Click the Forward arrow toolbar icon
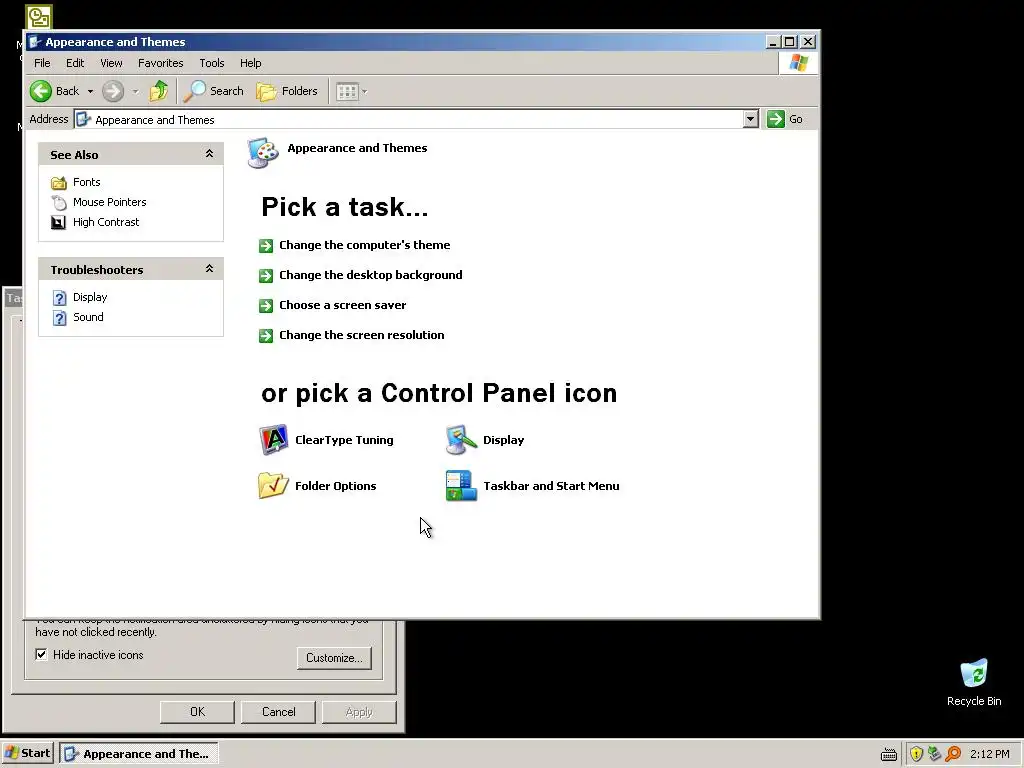Image resolution: width=1024 pixels, height=768 pixels. 113,91
